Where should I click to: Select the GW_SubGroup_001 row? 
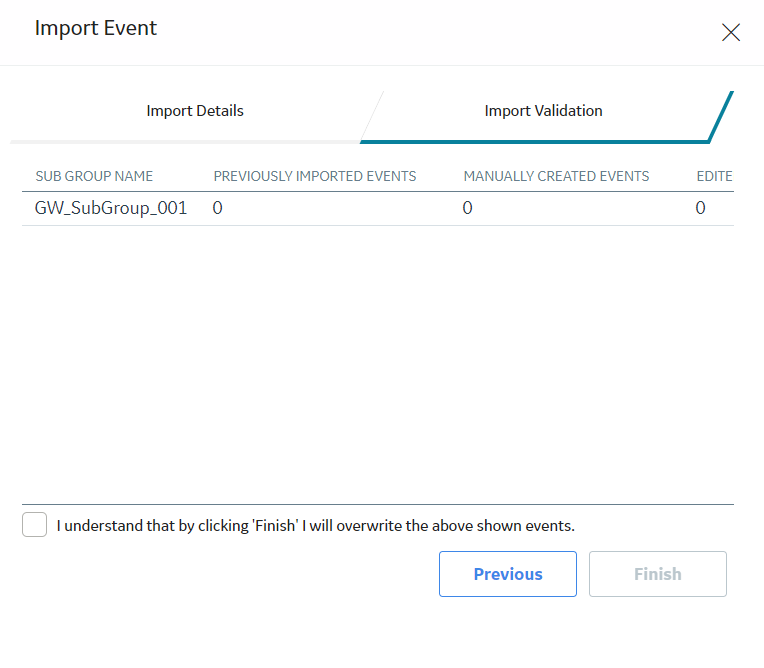(x=378, y=209)
